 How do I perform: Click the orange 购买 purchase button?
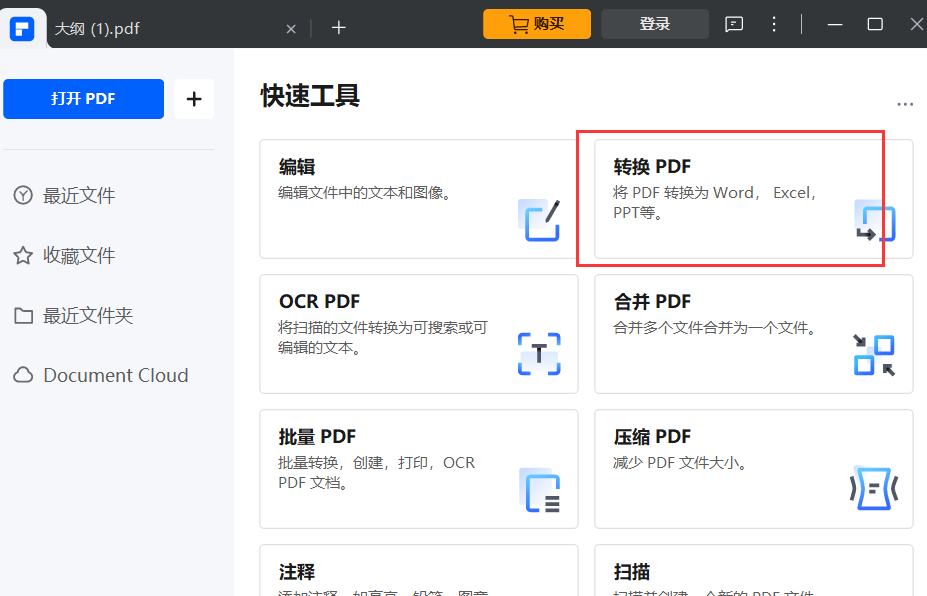pyautogui.click(x=537, y=24)
